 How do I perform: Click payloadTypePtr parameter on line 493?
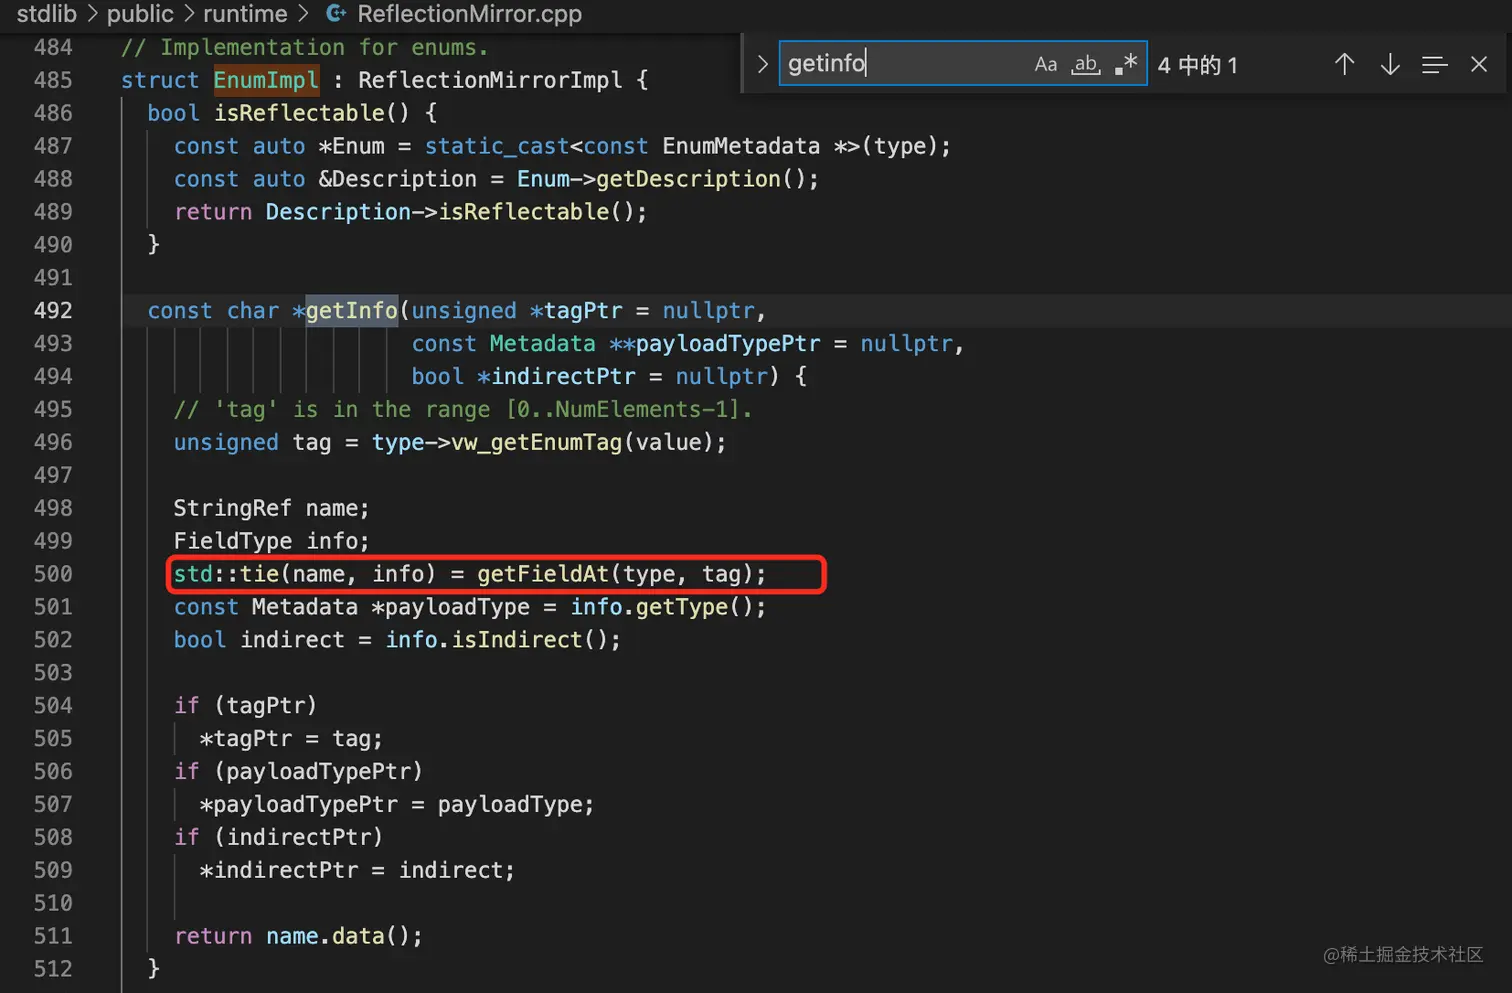point(728,343)
